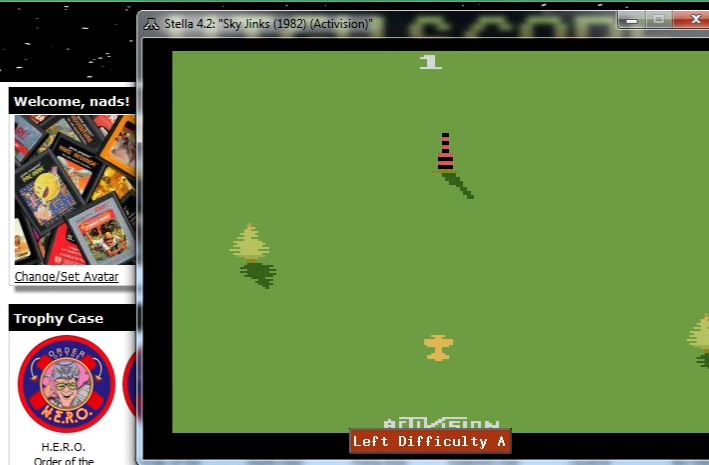Image resolution: width=709 pixels, height=465 pixels.
Task: Click the Stella app icon in title bar
Action: (x=151, y=24)
